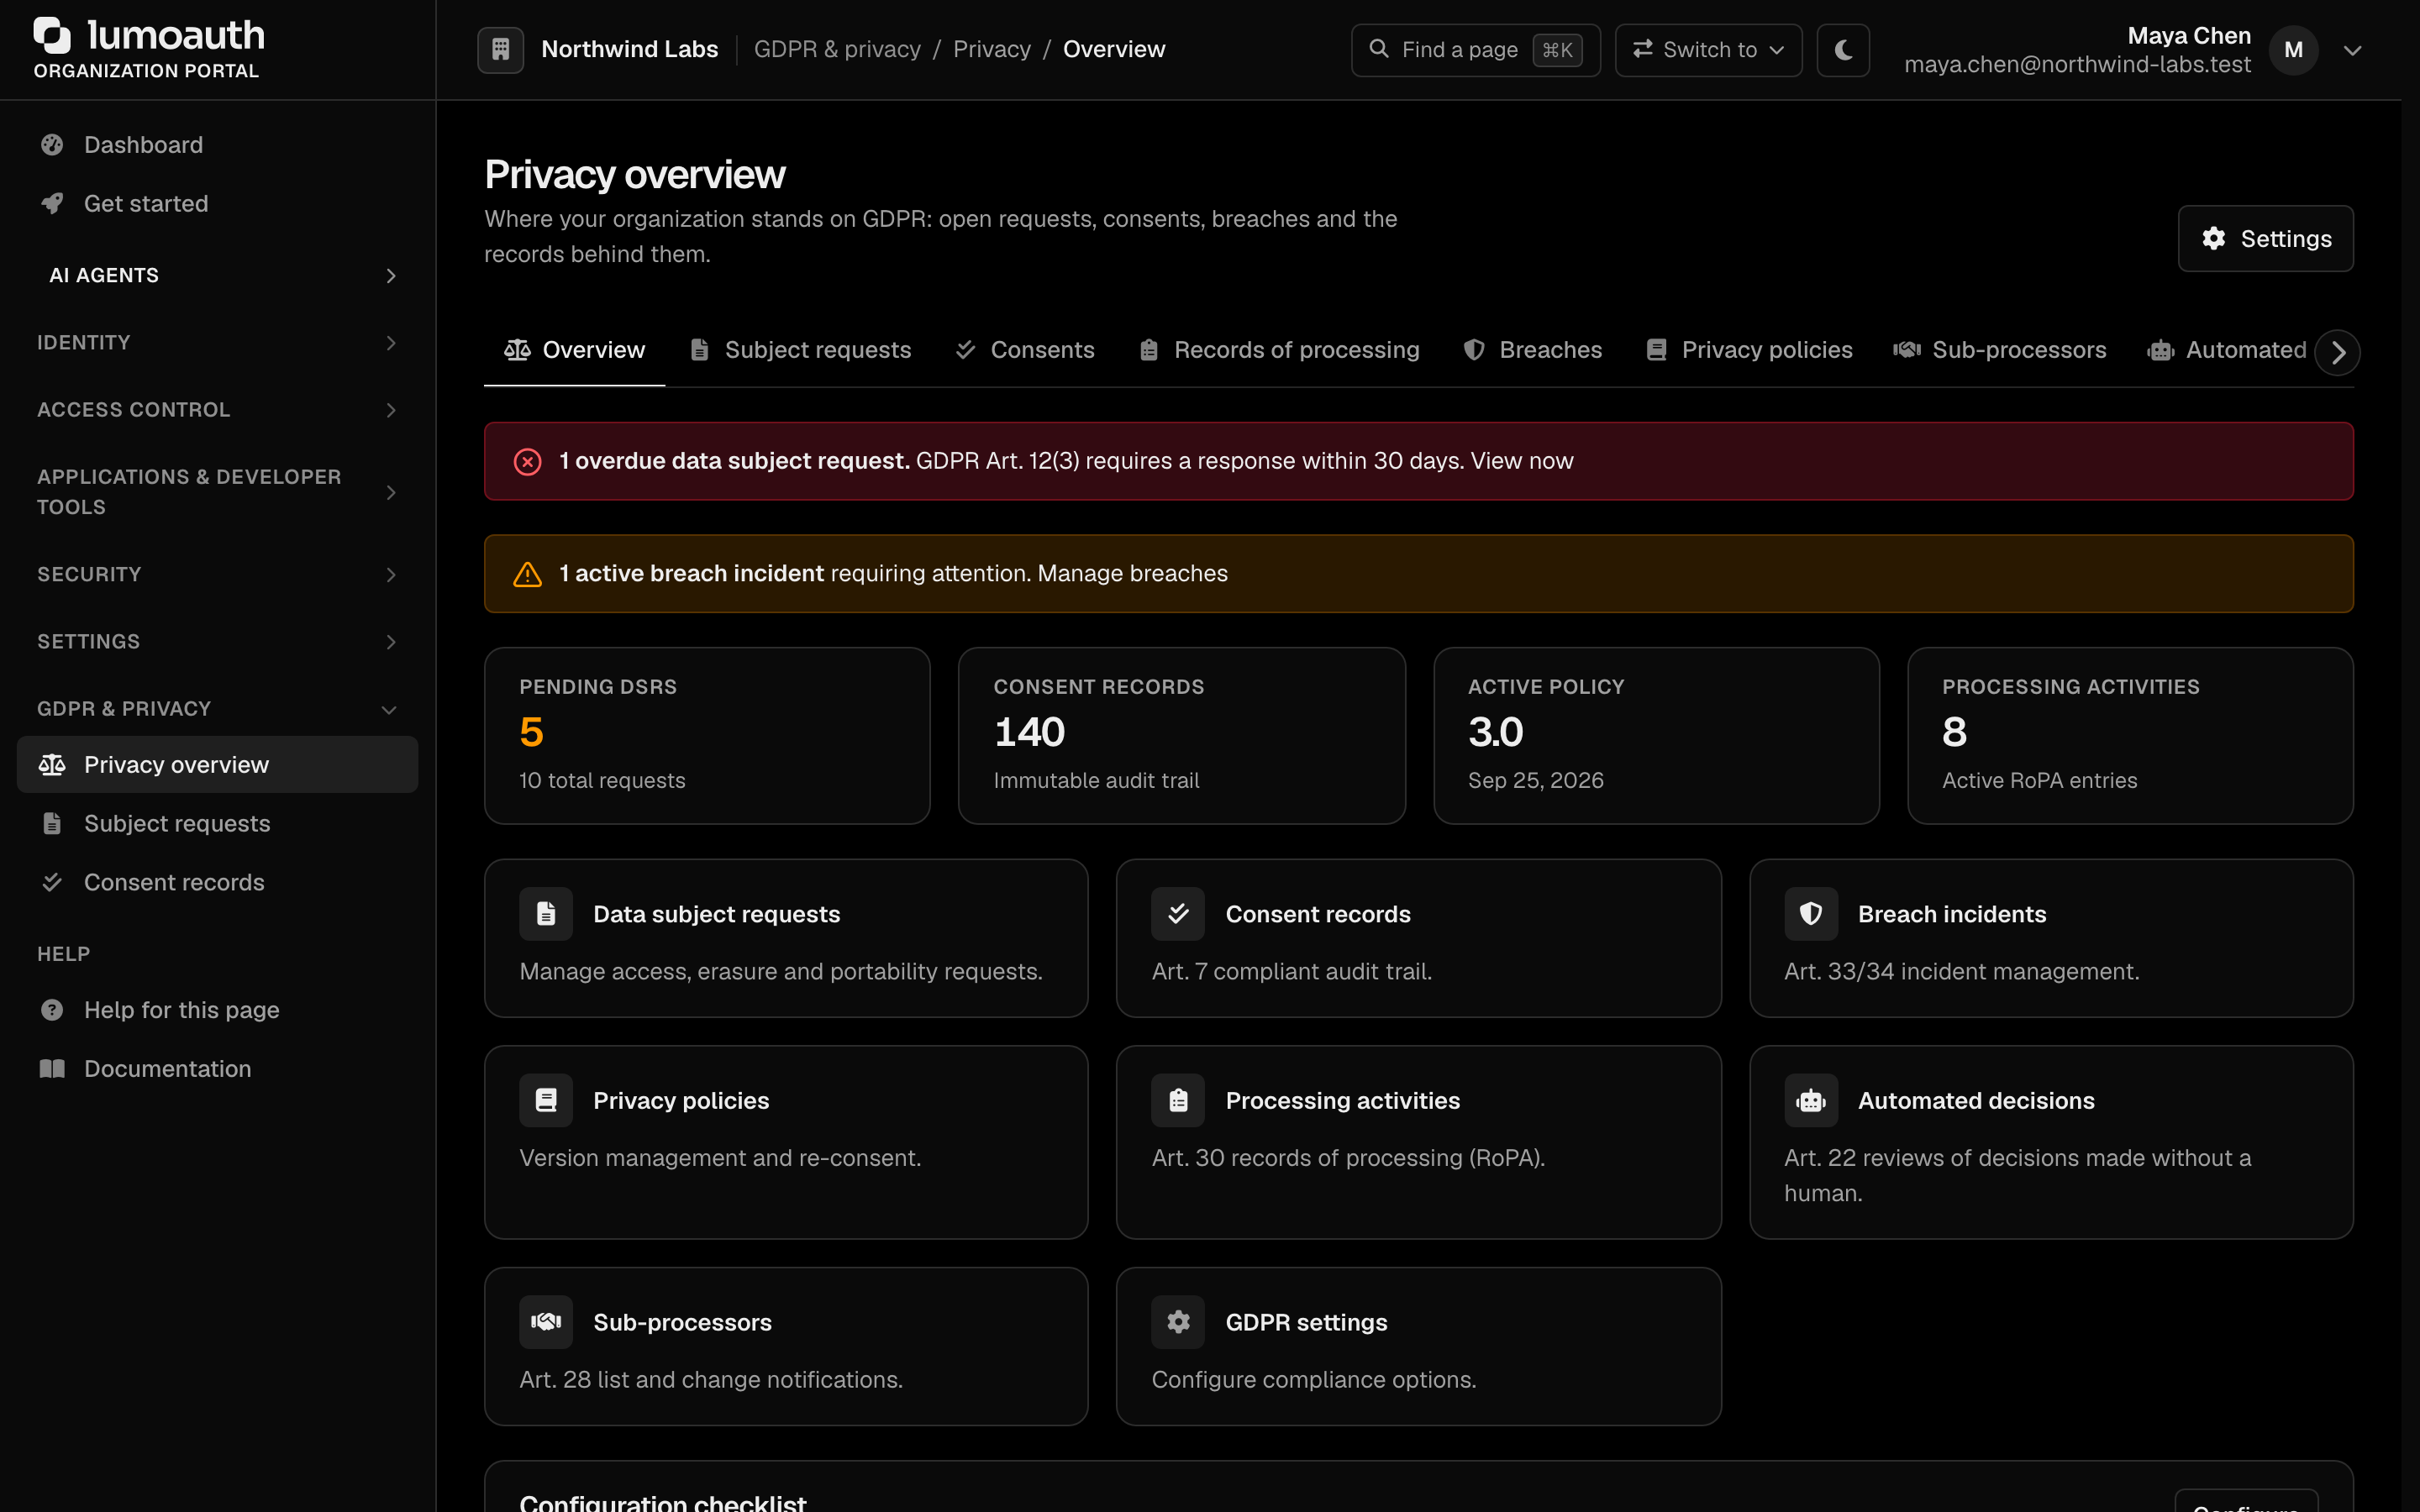Expand the AI Agents section
This screenshot has width=2420, height=1512.
(x=218, y=275)
